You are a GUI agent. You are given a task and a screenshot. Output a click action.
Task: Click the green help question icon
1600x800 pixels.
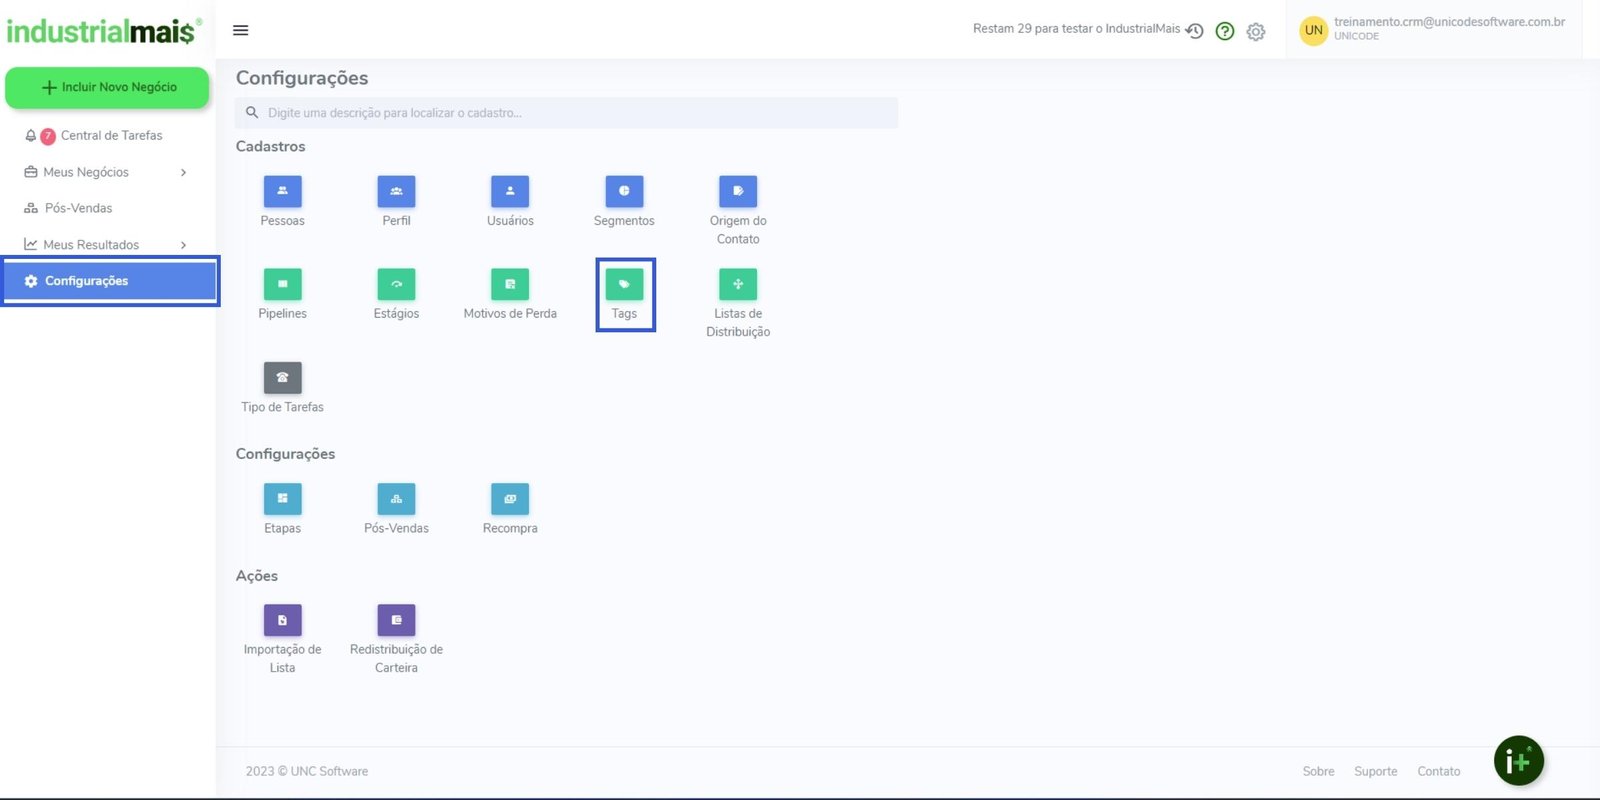(1224, 31)
